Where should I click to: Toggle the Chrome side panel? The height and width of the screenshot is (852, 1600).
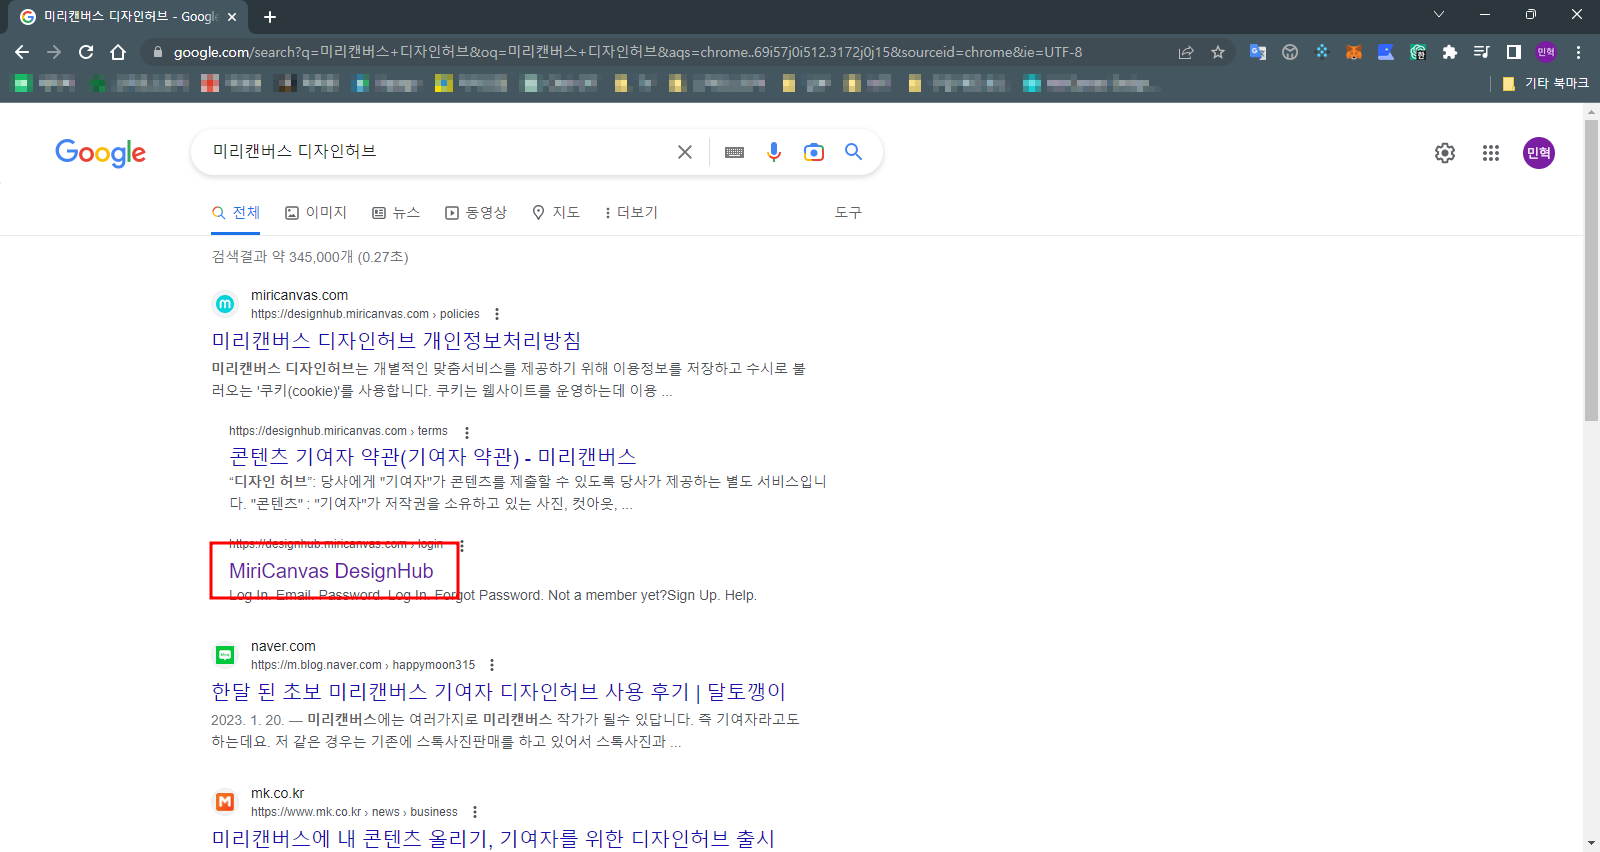(x=1514, y=52)
